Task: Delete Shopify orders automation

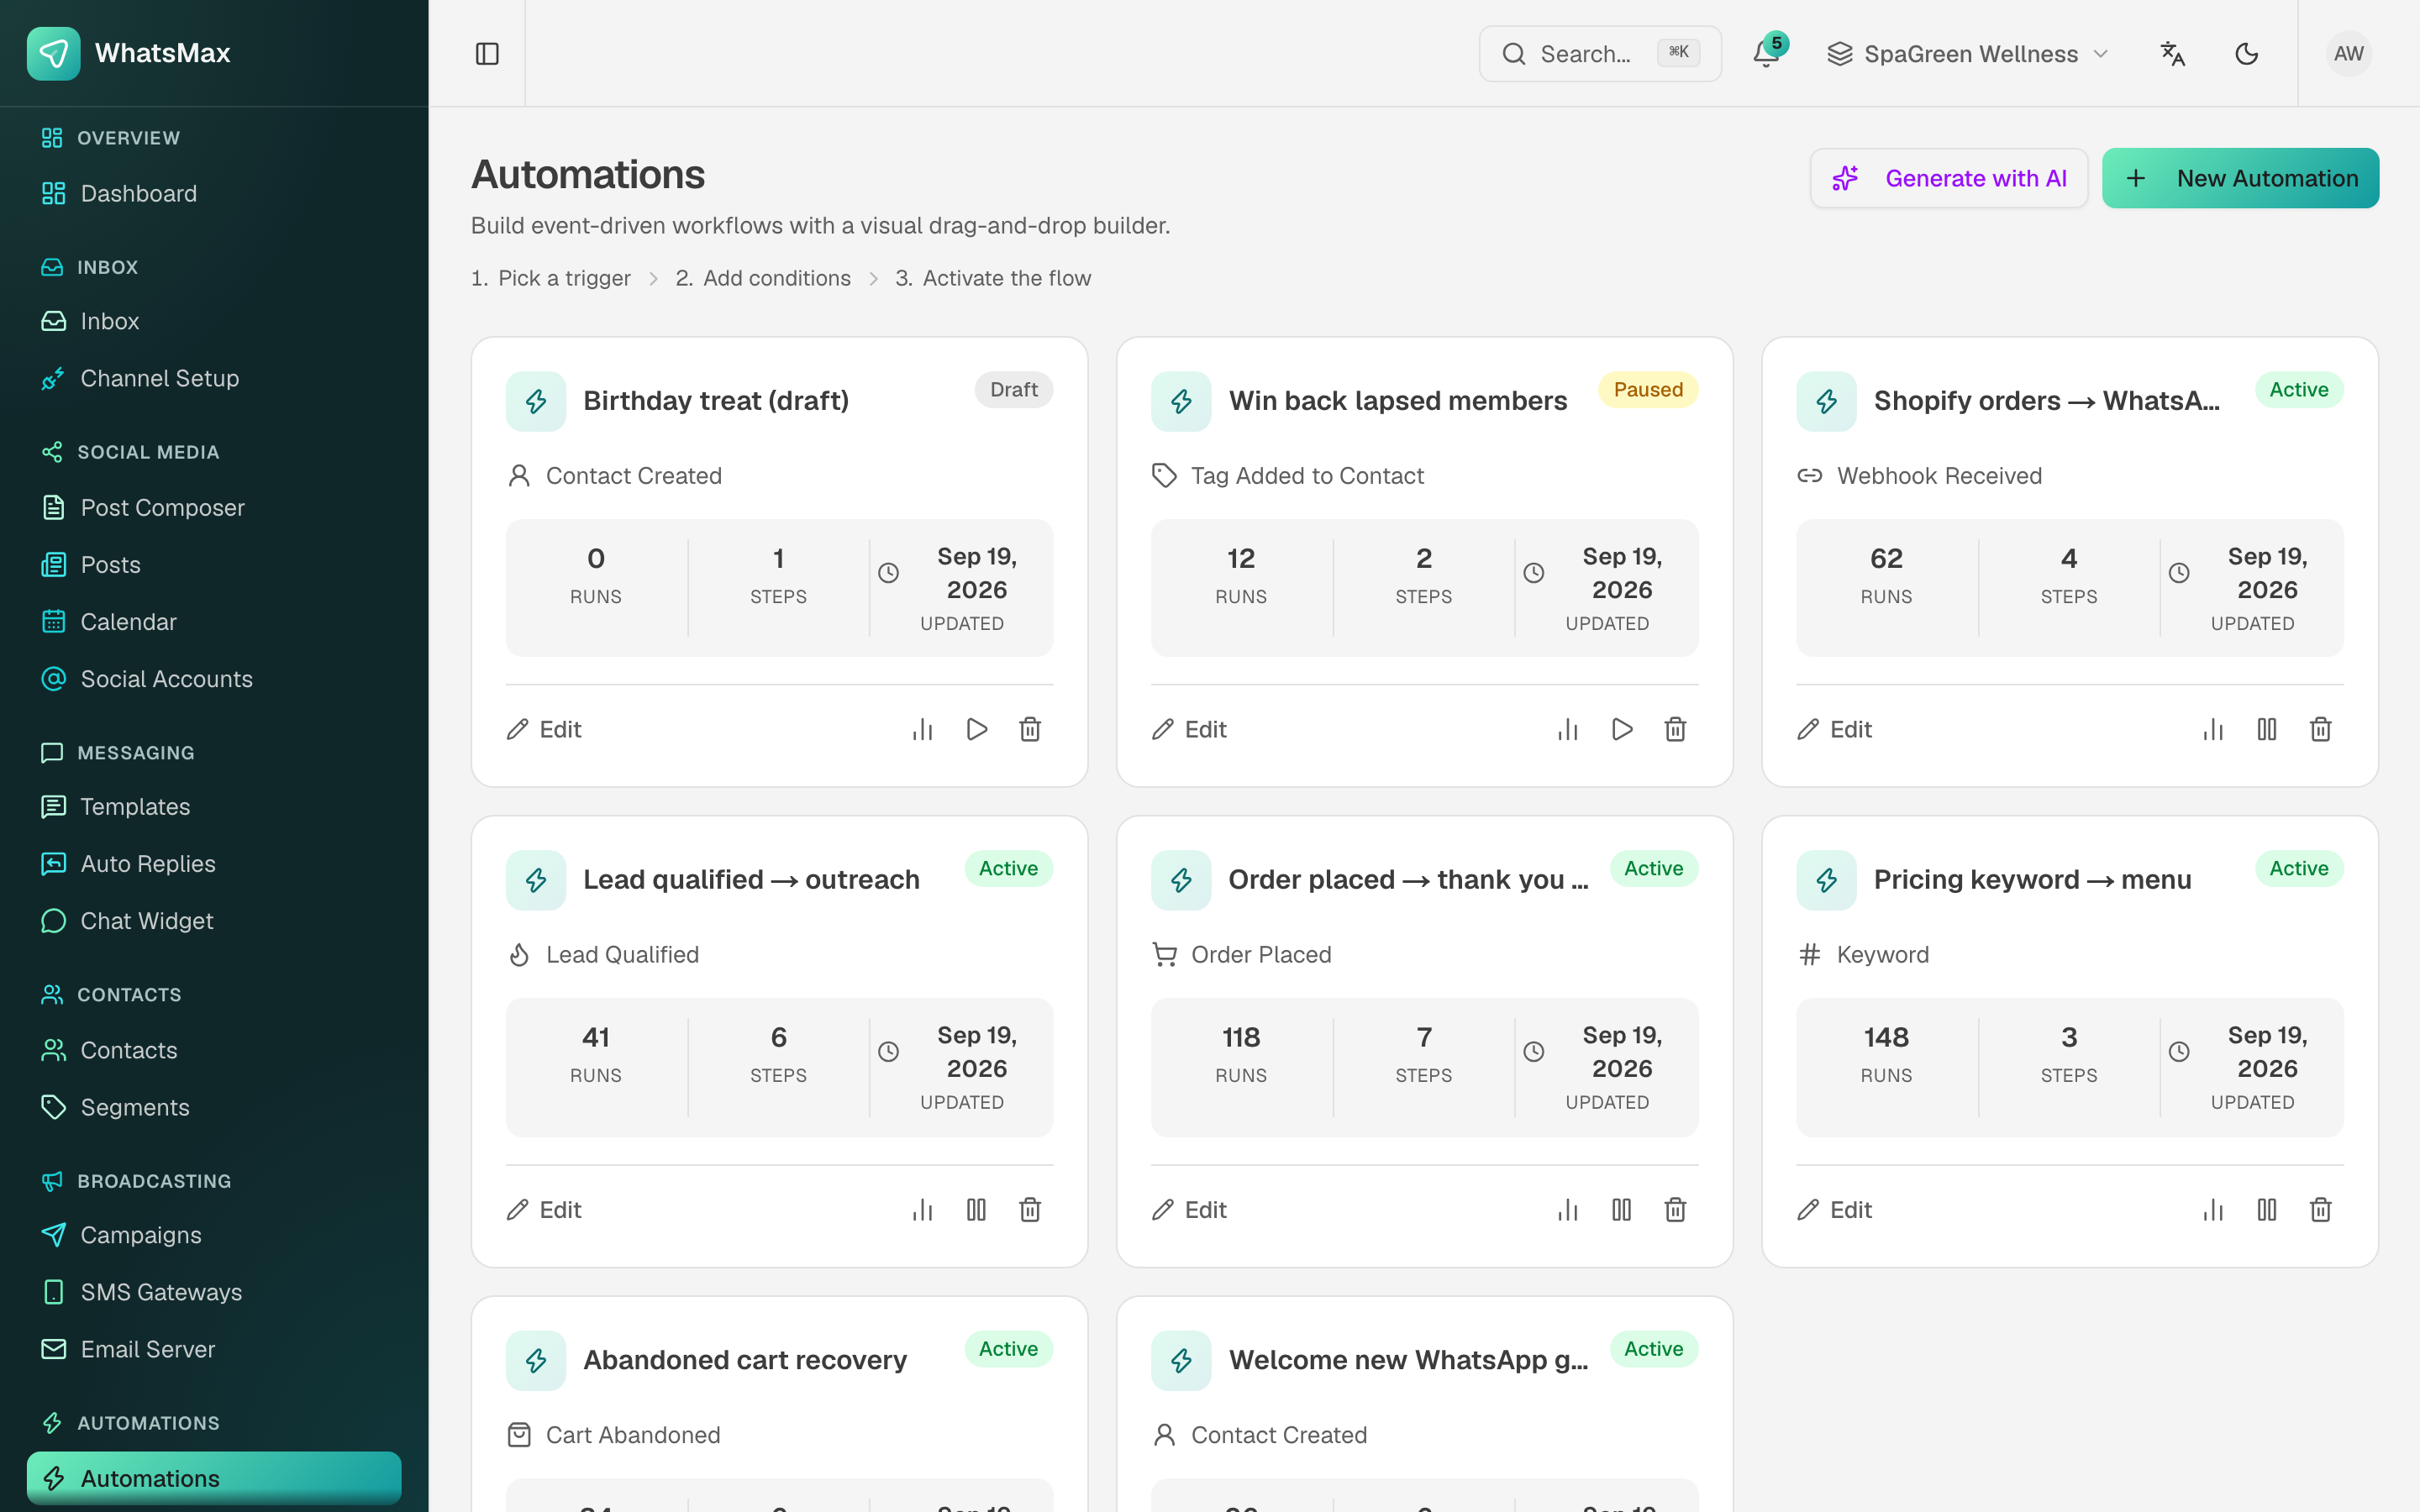Action: (2320, 729)
